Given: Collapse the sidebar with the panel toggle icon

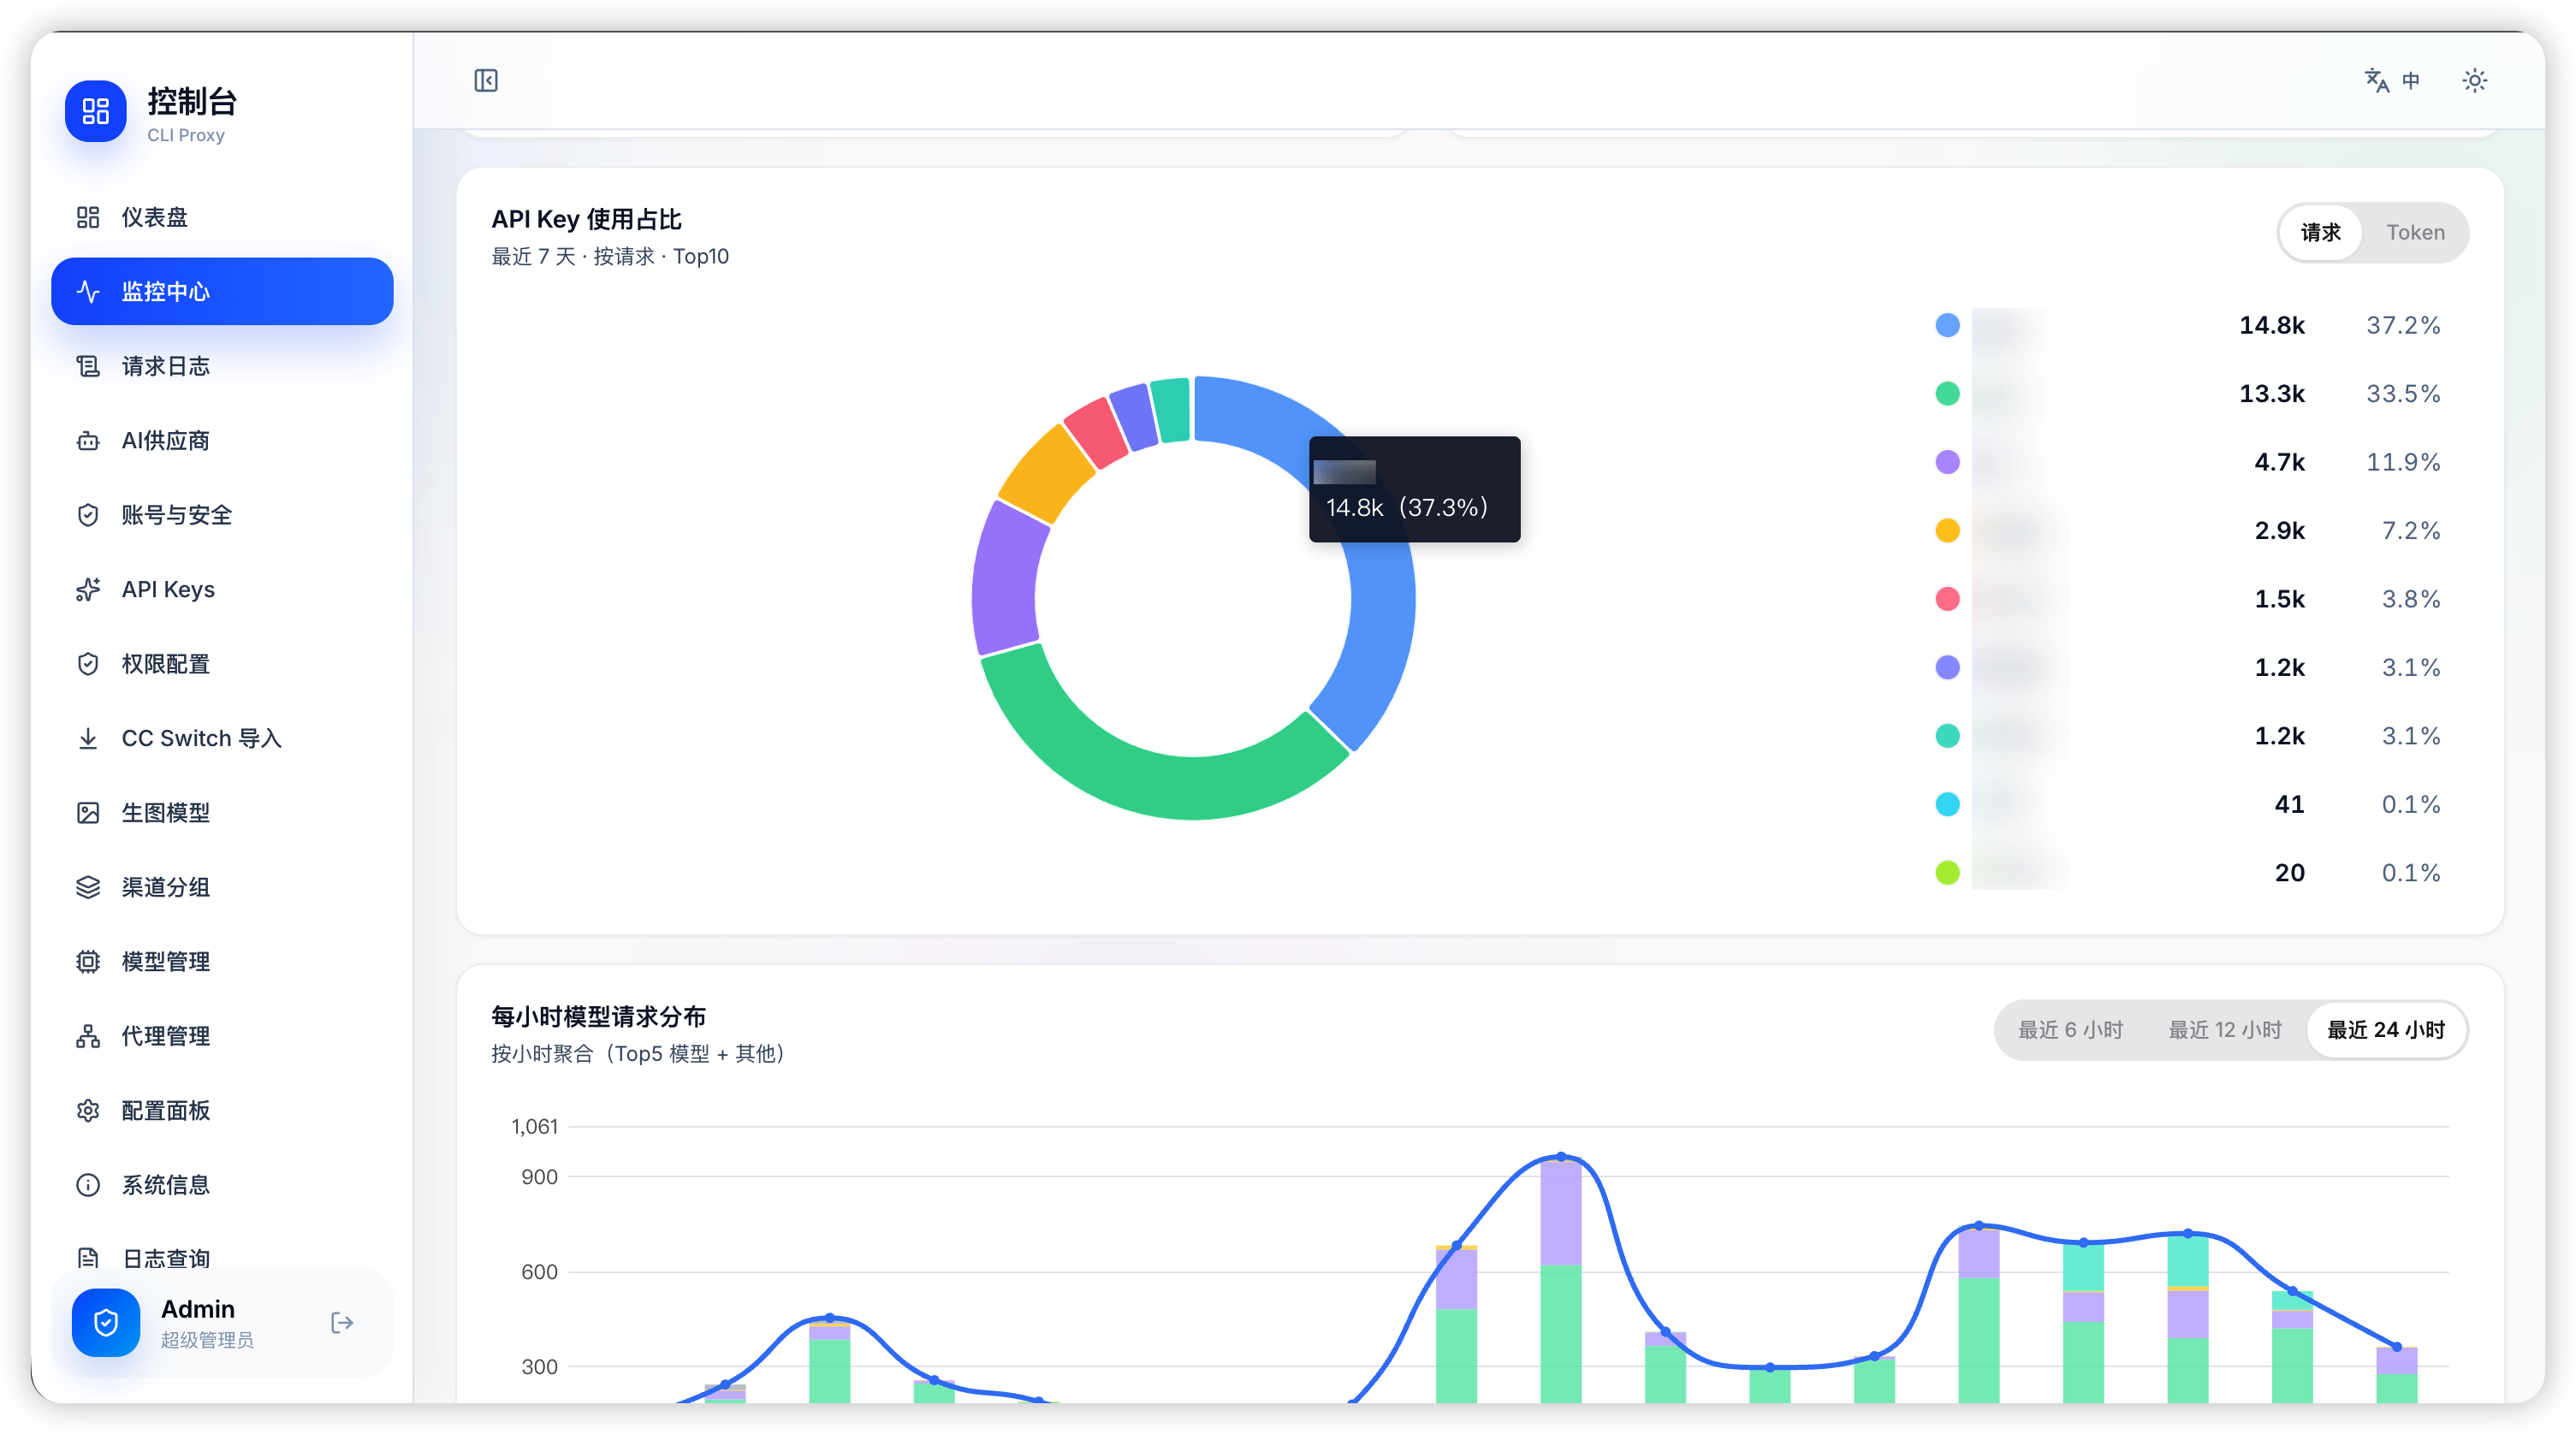Looking at the screenshot, I should coord(486,80).
